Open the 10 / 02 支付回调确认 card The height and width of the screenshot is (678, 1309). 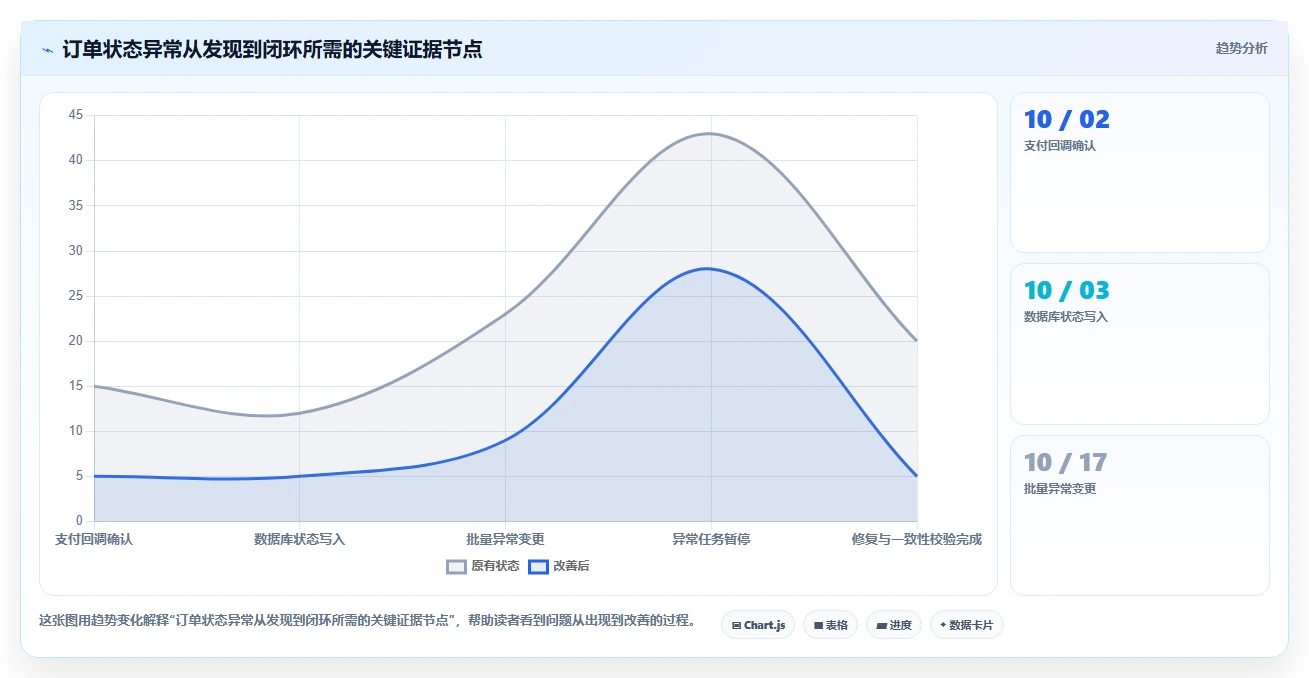[x=1140, y=172]
